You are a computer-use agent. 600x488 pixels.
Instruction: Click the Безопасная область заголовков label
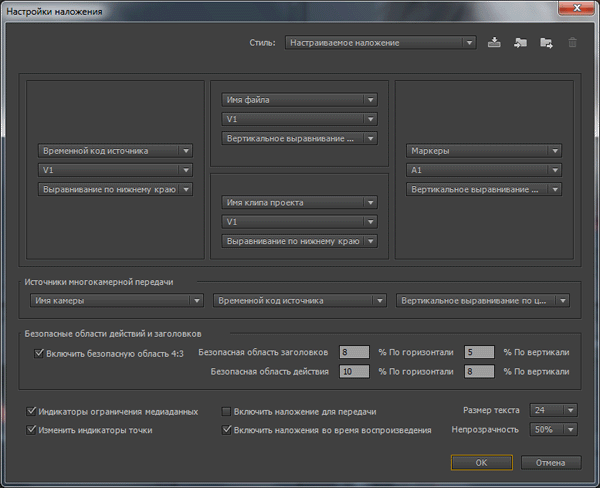(263, 352)
